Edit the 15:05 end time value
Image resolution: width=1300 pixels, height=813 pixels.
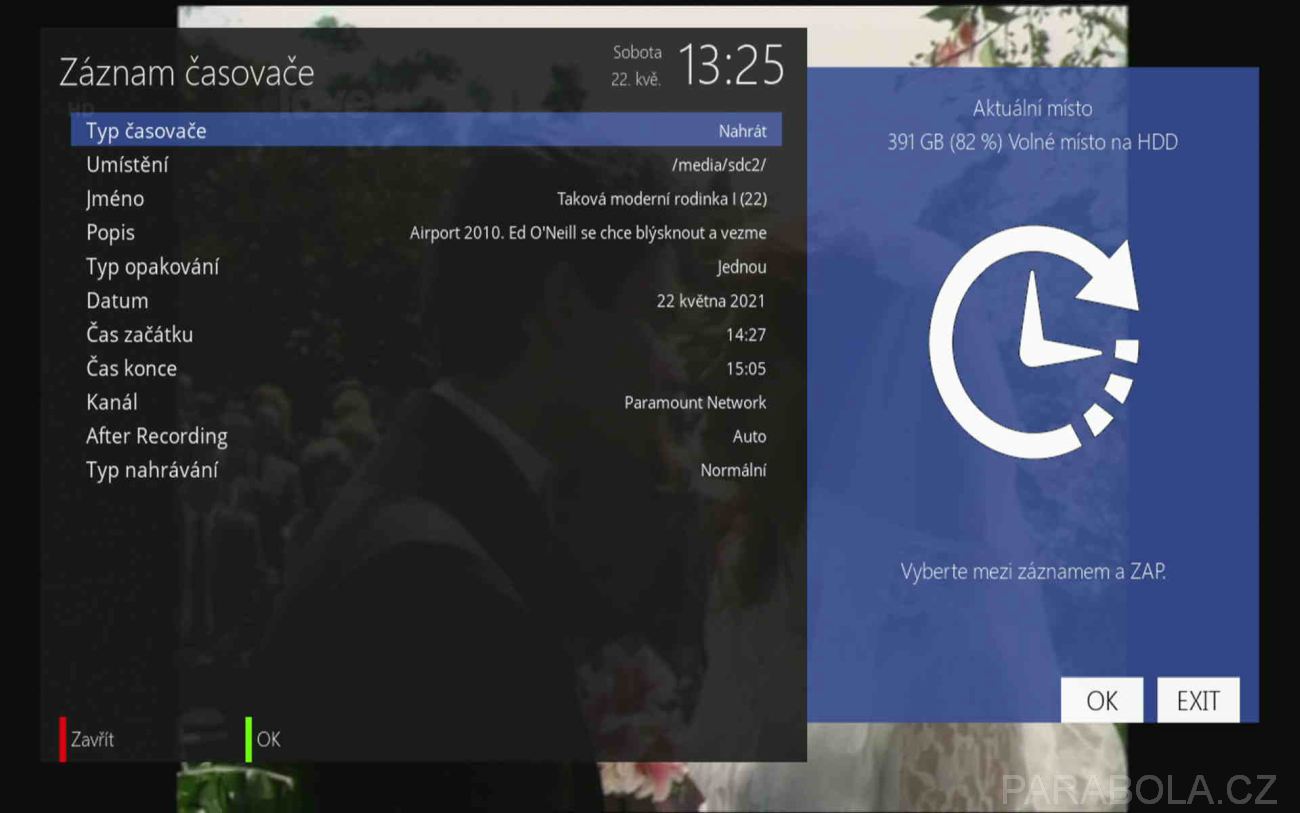[746, 369]
